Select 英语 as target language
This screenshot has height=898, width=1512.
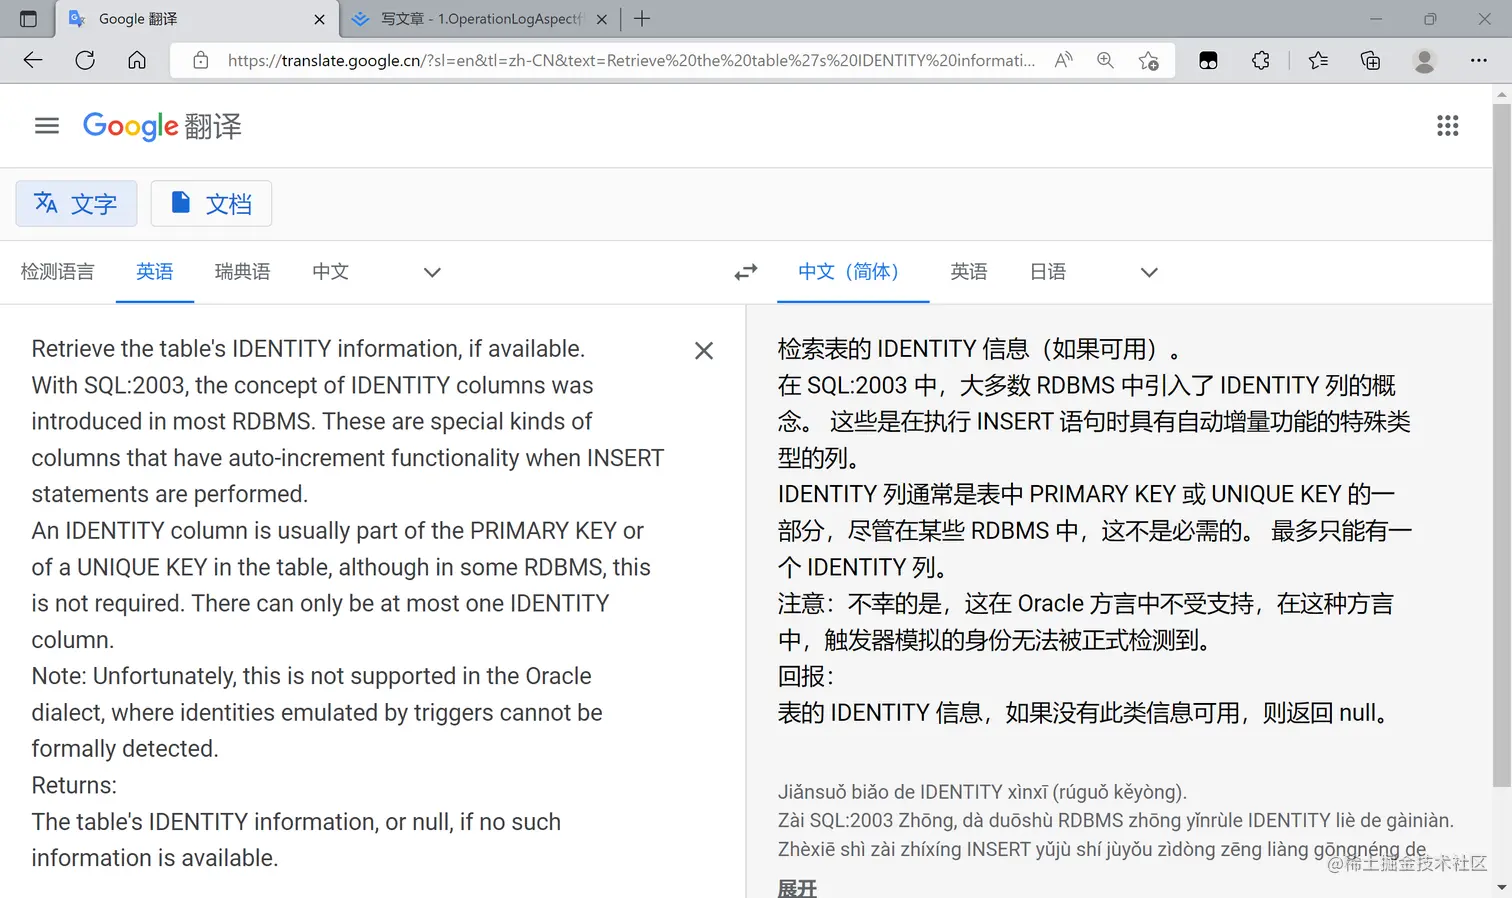coord(969,272)
